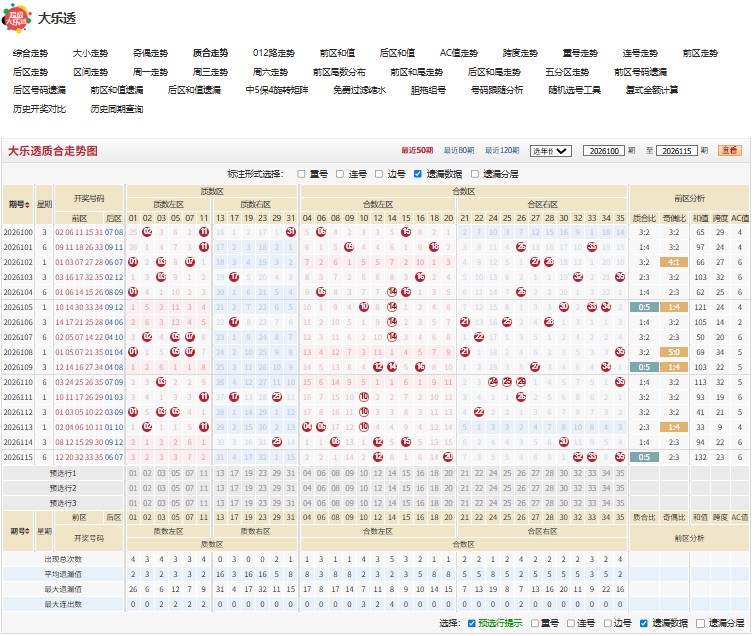Open the 前区和值 link
Screen dimensions: 754x636
point(337,53)
